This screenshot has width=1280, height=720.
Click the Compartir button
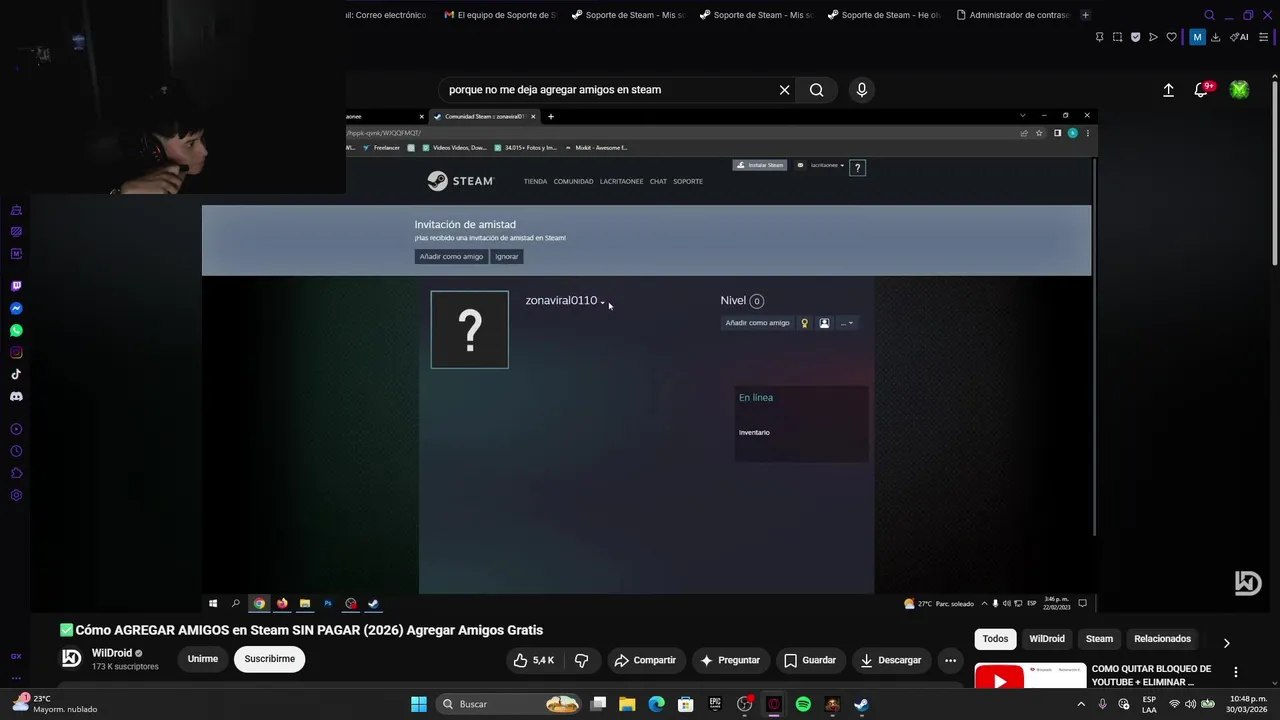click(645, 660)
